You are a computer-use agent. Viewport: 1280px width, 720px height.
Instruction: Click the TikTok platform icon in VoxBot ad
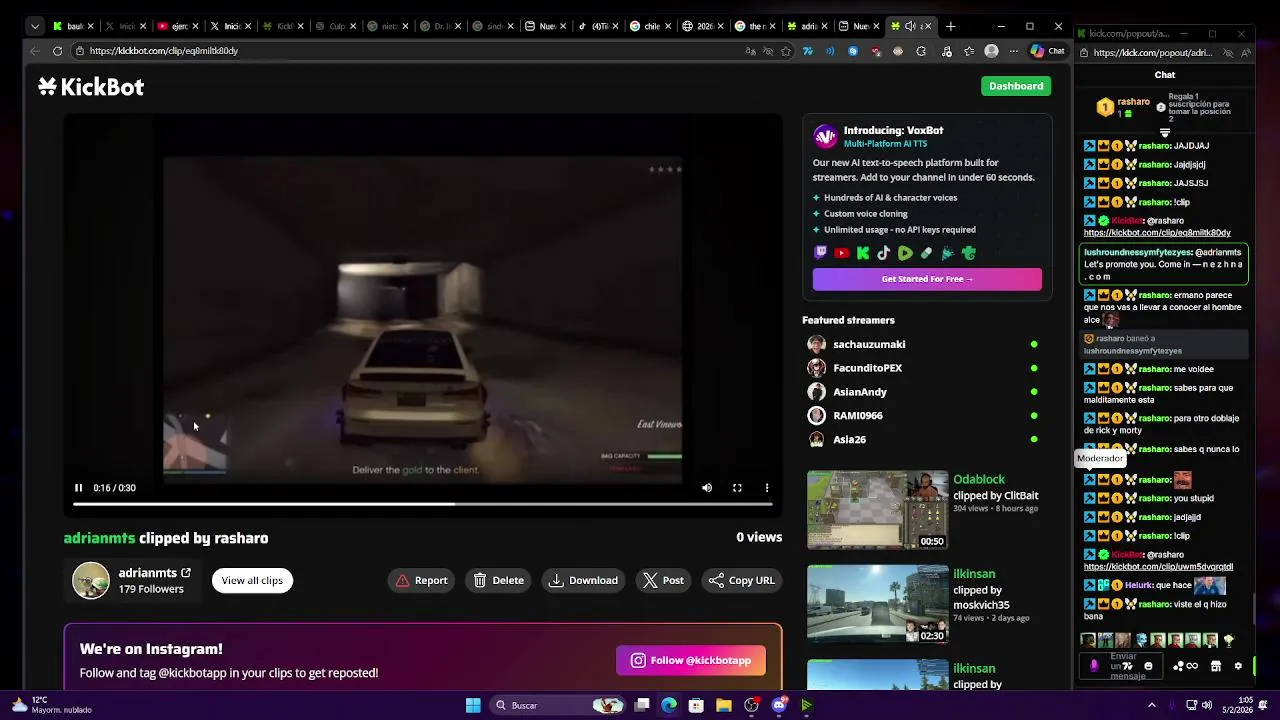(x=884, y=253)
